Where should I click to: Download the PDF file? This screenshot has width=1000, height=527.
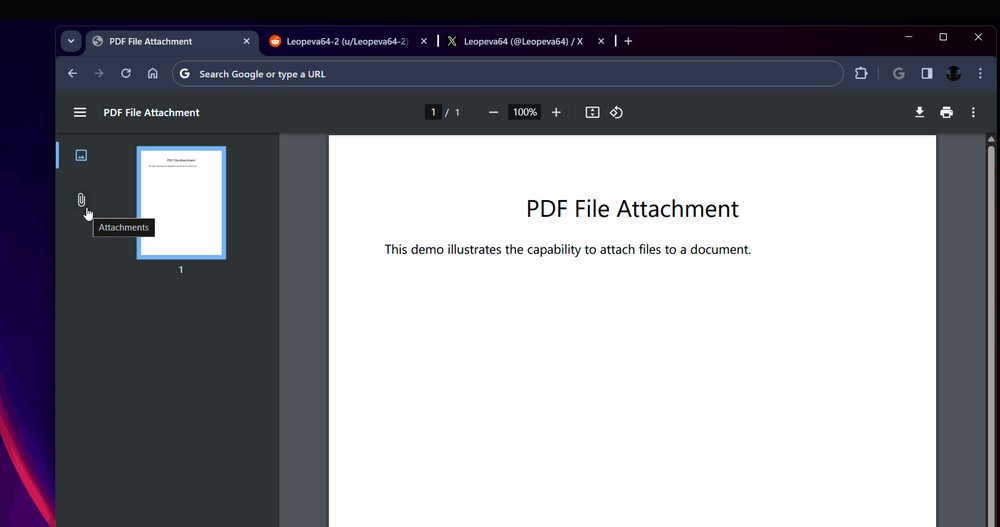(919, 113)
